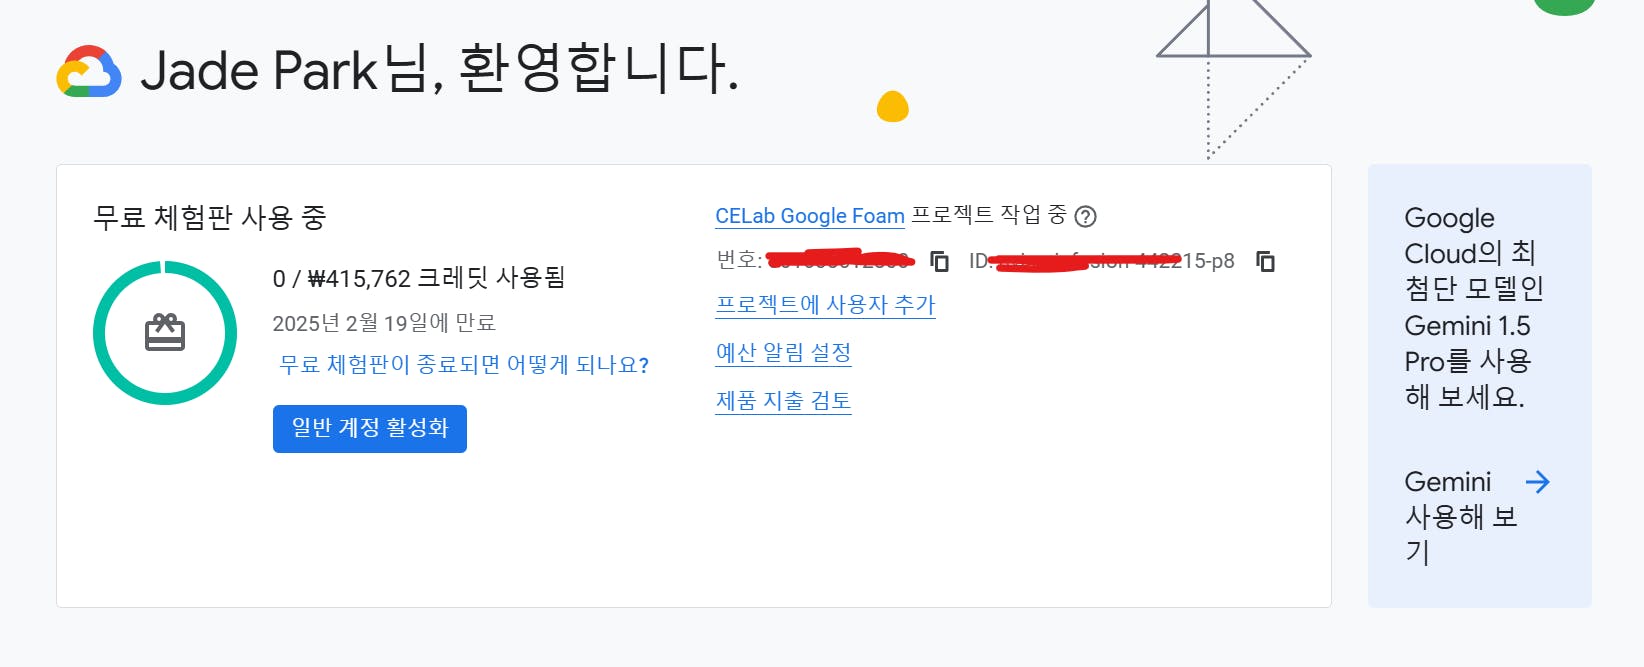This screenshot has height=667, width=1644.
Task: Click the Gemini 사용해 보기 link
Action: [x=1460, y=516]
